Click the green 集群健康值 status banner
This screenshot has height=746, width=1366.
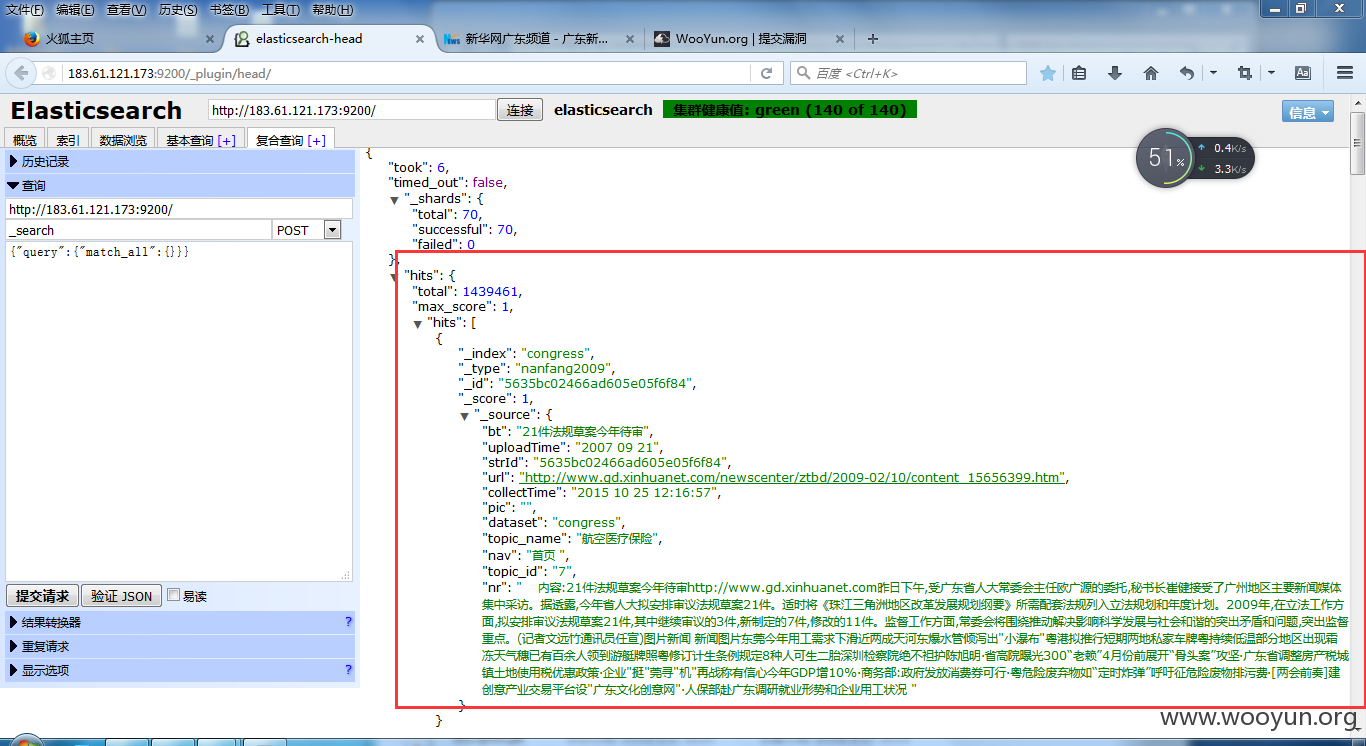point(790,110)
